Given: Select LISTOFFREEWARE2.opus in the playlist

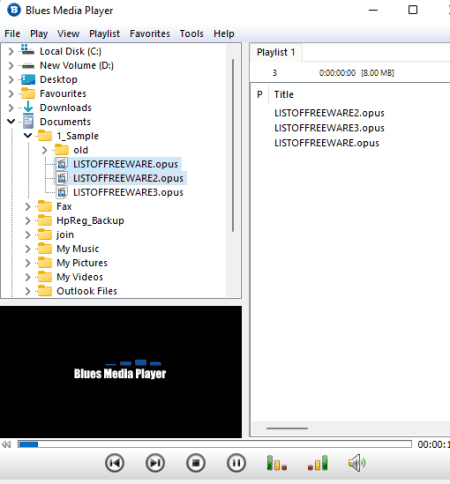Looking at the screenshot, I should click(x=329, y=113).
